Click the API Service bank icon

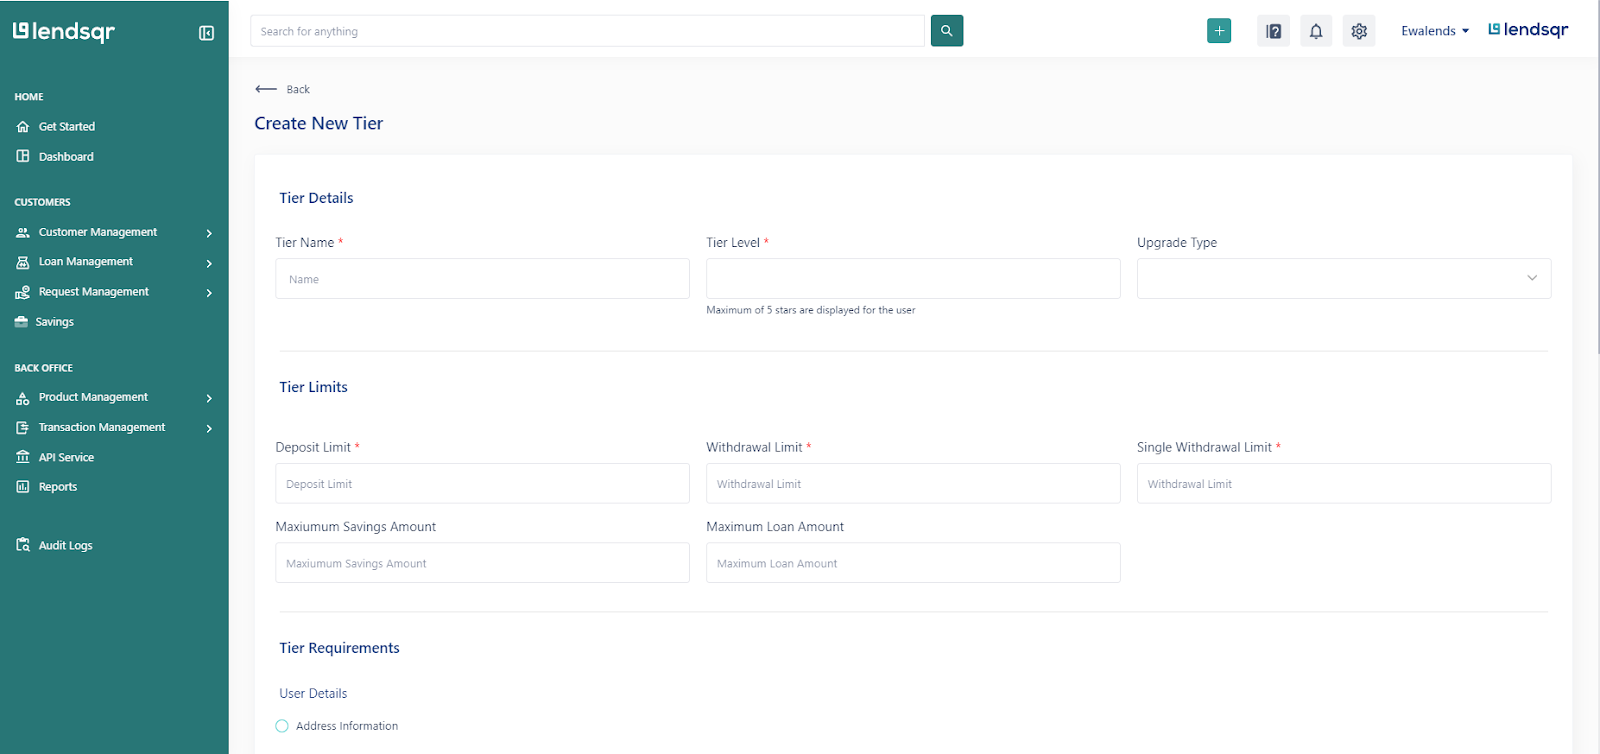[x=23, y=457]
